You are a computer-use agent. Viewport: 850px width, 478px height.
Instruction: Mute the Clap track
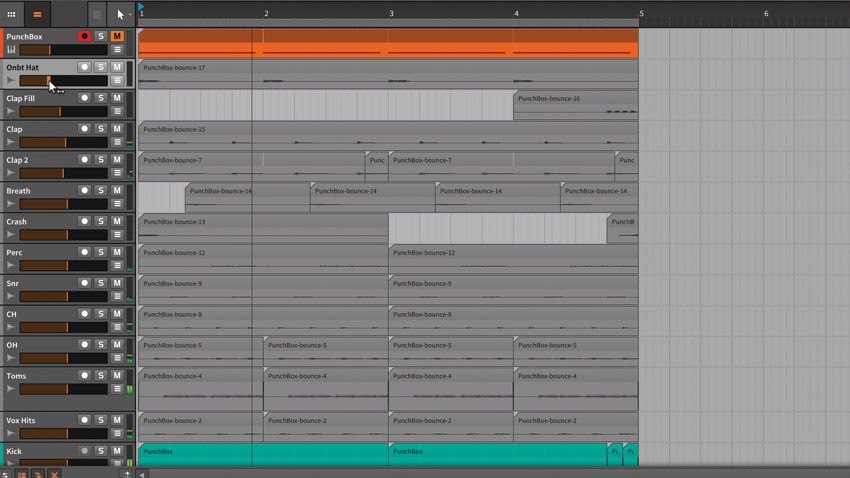point(117,129)
